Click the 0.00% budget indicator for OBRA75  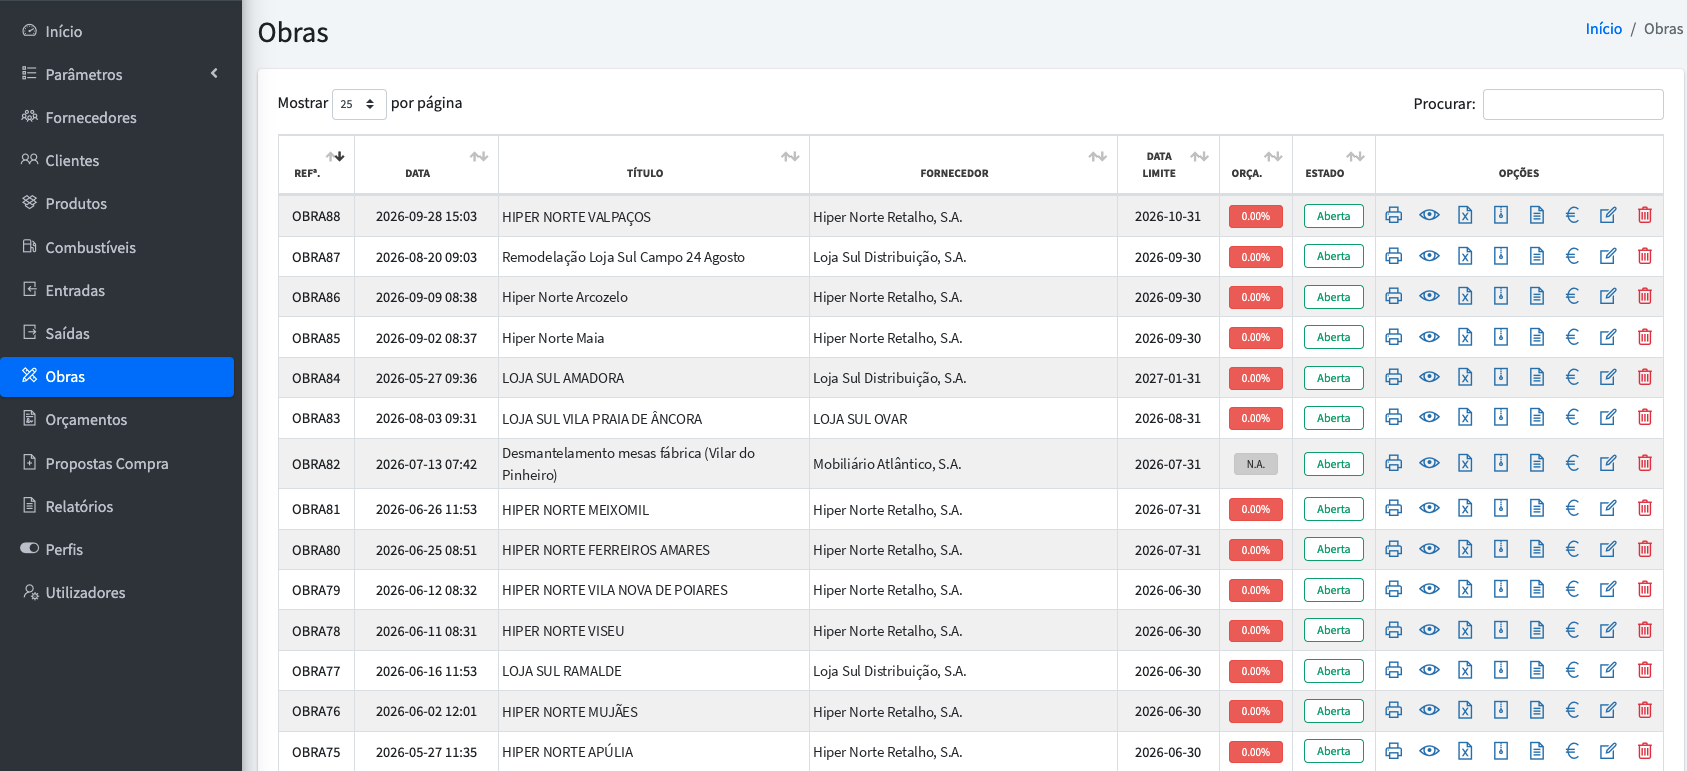[1256, 752]
